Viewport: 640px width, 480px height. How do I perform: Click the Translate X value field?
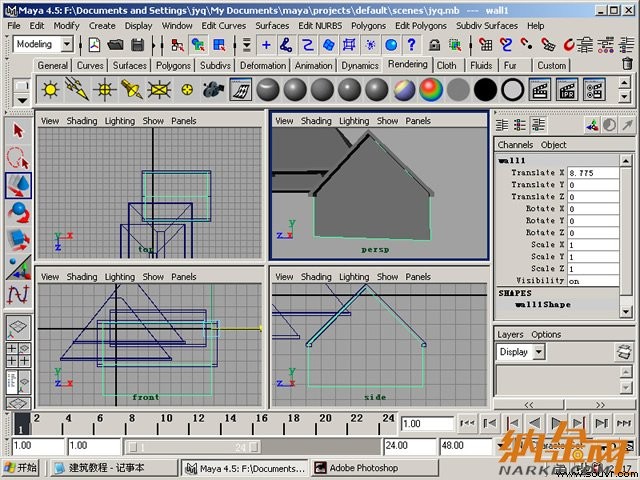tap(593, 173)
